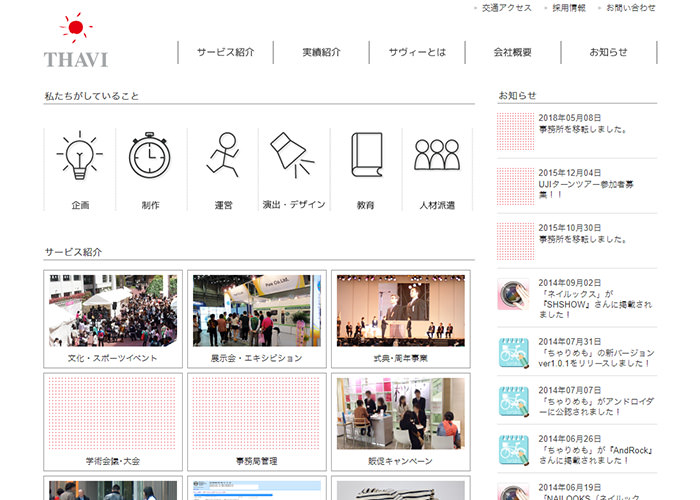Click the サービス紹介 section heading
700x500 pixels.
(x=73, y=252)
